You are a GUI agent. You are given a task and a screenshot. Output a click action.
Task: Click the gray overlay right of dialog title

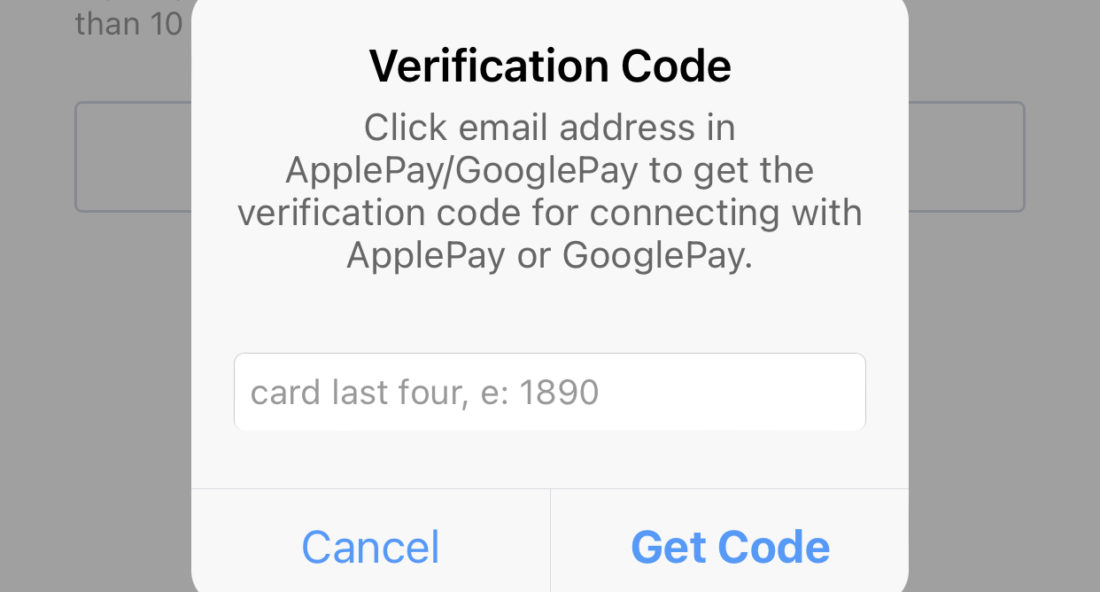1003,51
